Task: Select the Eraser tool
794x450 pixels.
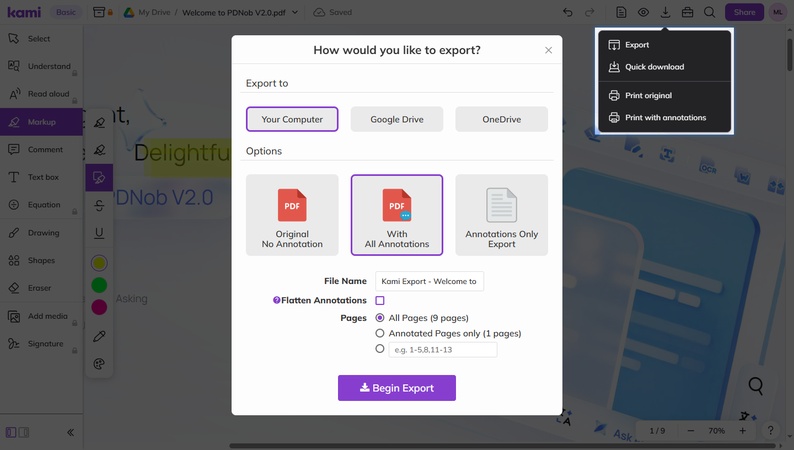Action: pyautogui.click(x=41, y=288)
